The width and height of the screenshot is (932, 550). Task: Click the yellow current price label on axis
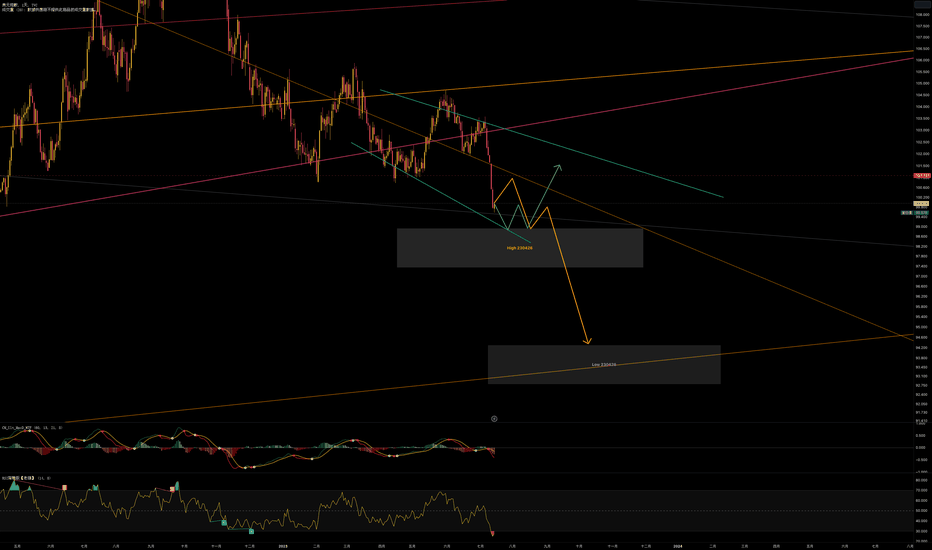[921, 203]
